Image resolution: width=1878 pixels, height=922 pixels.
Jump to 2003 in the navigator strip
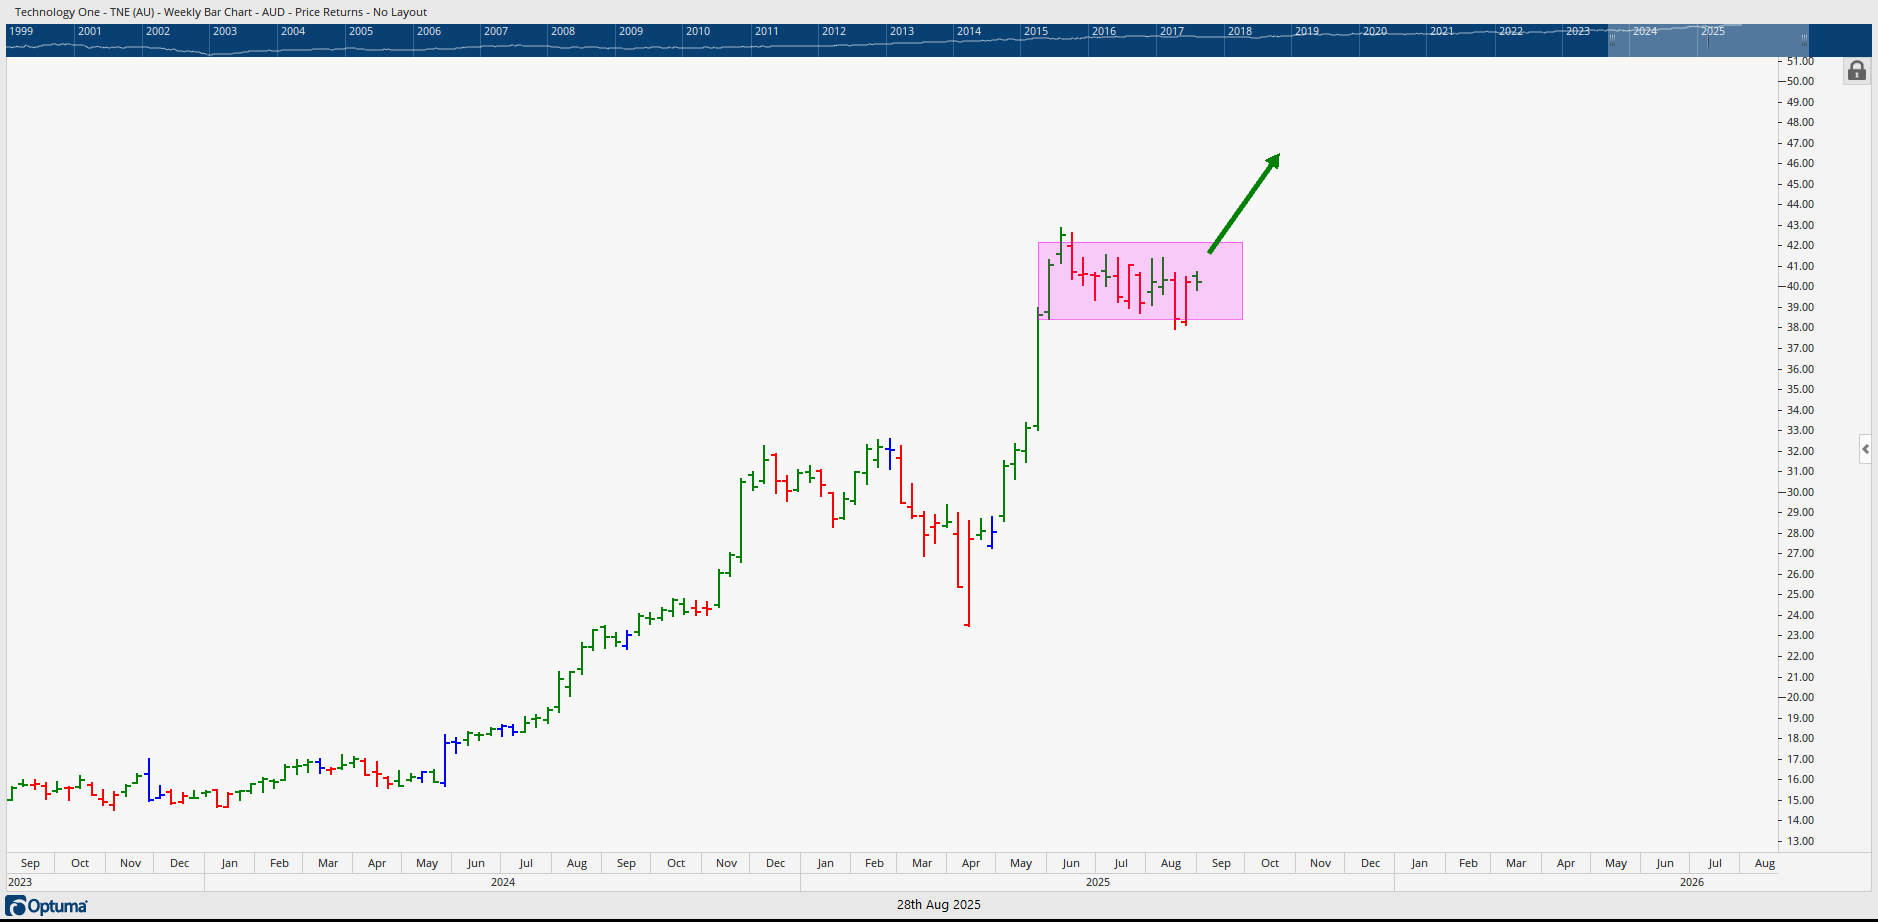coord(225,31)
